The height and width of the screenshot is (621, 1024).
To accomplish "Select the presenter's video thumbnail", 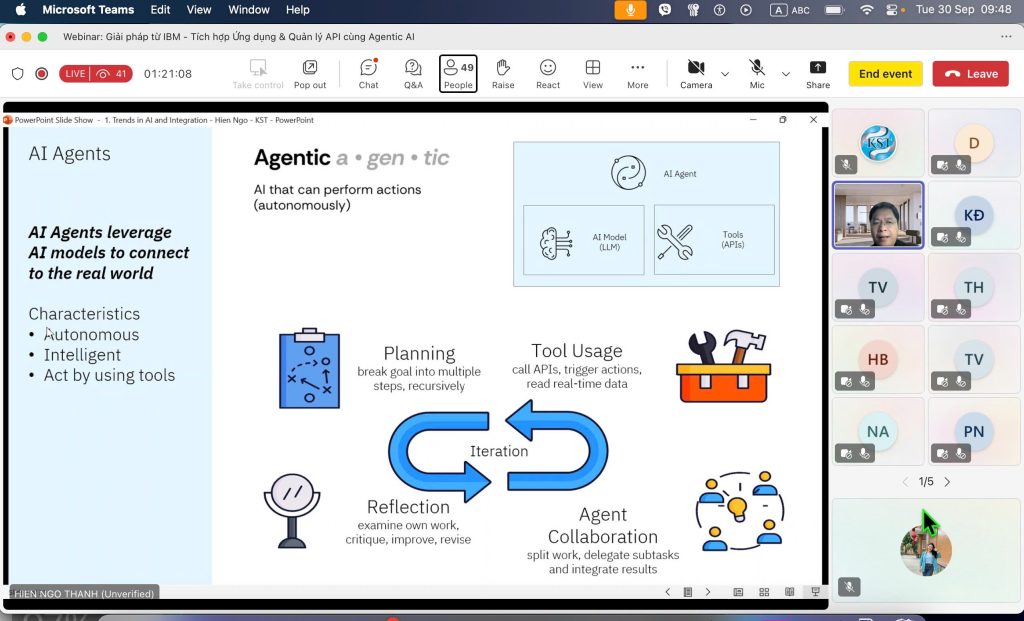I will pos(878,215).
